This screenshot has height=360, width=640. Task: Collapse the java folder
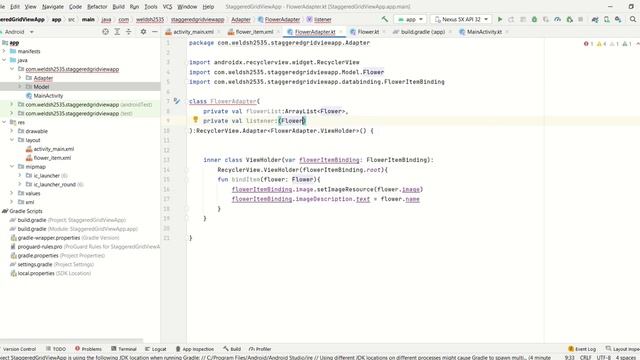tap(4, 60)
